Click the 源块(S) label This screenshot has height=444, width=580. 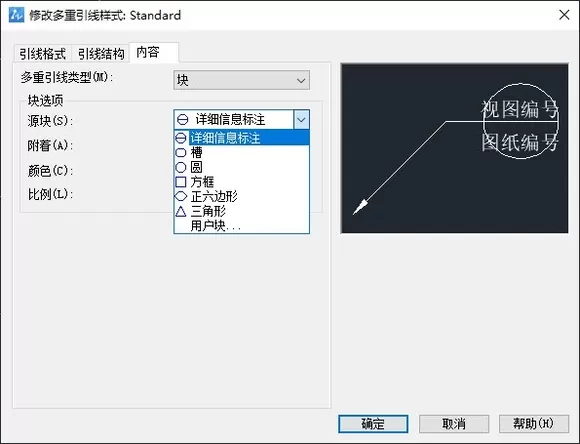50,121
